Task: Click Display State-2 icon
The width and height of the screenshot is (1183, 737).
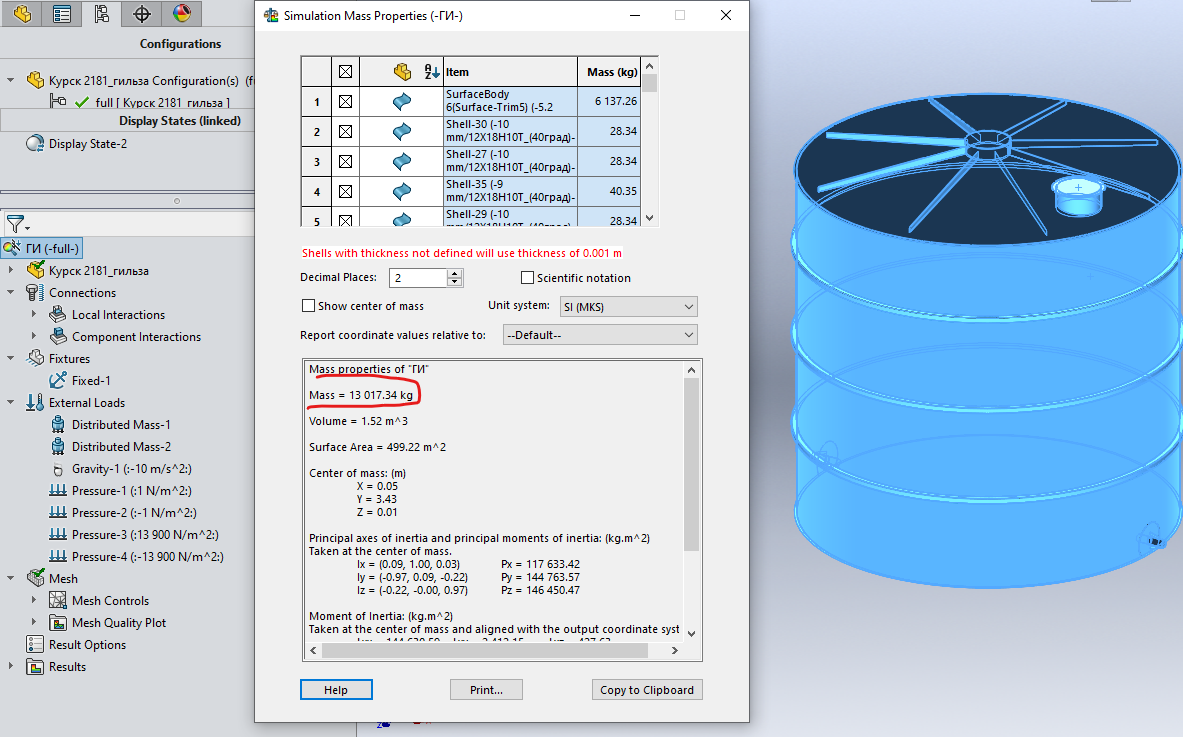Action: pos(35,144)
